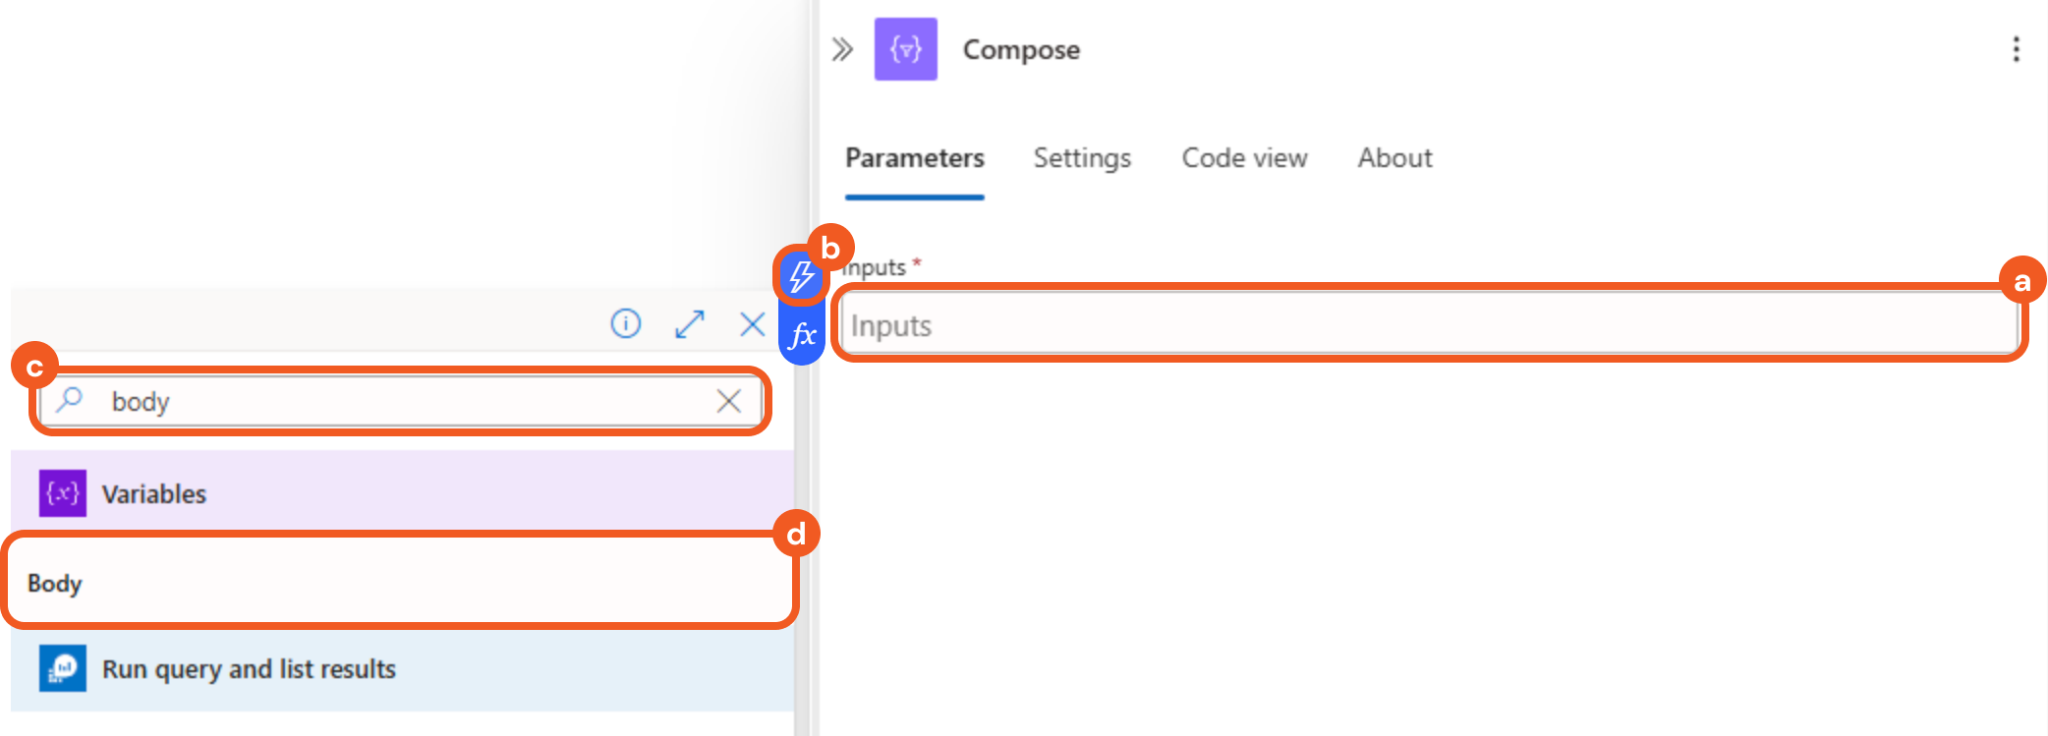Screen dimensions: 2048x736
Task: Click the purple Compose action icon
Action: [x=905, y=49]
